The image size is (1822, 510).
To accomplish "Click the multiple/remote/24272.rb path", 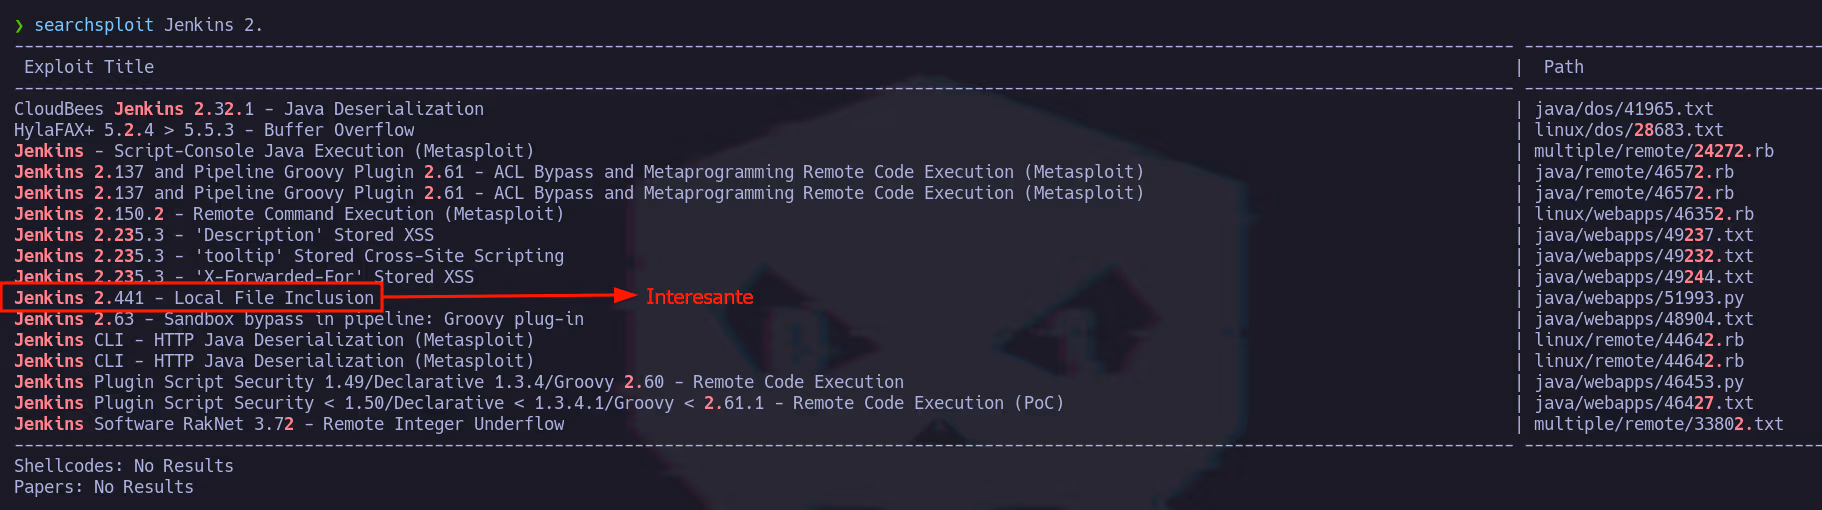I will click(x=1654, y=151).
